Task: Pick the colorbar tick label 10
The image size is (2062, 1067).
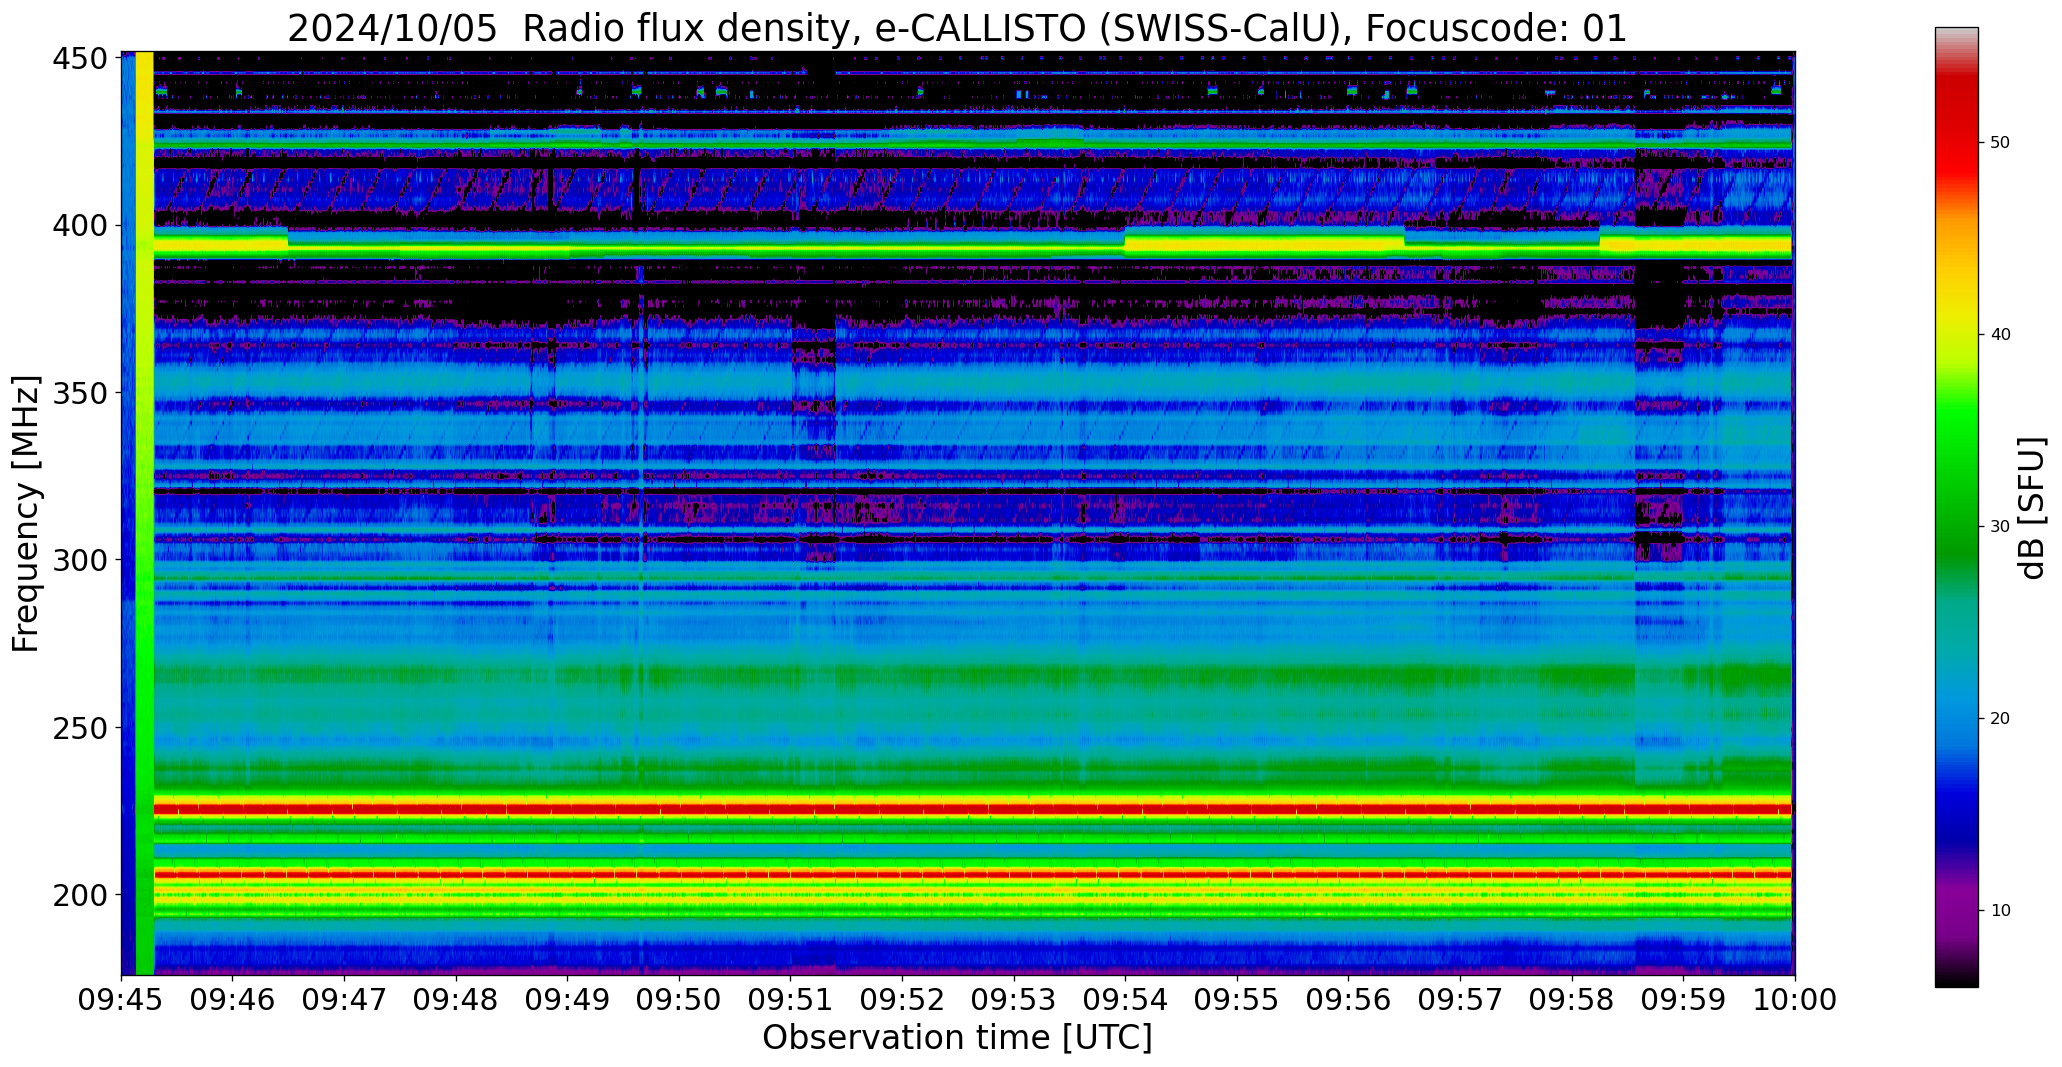Action: tap(2000, 910)
